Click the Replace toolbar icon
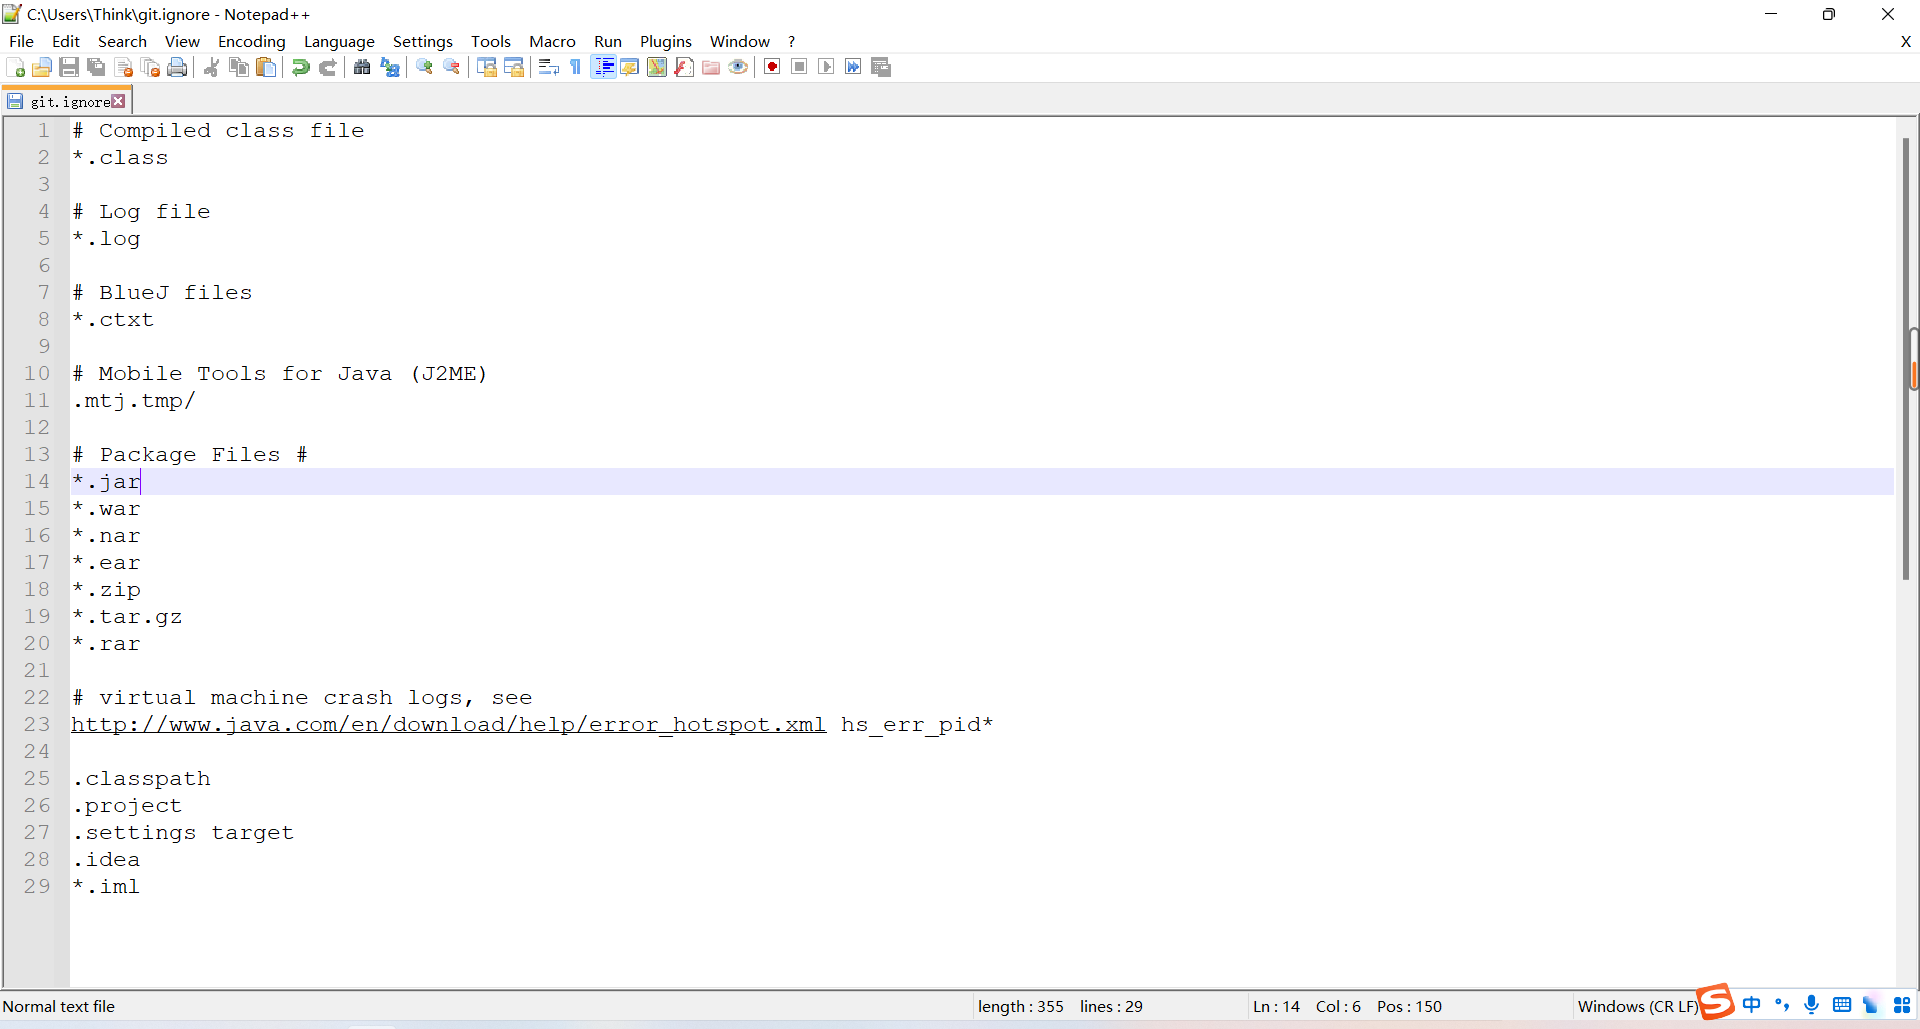The width and height of the screenshot is (1920, 1029). point(390,67)
